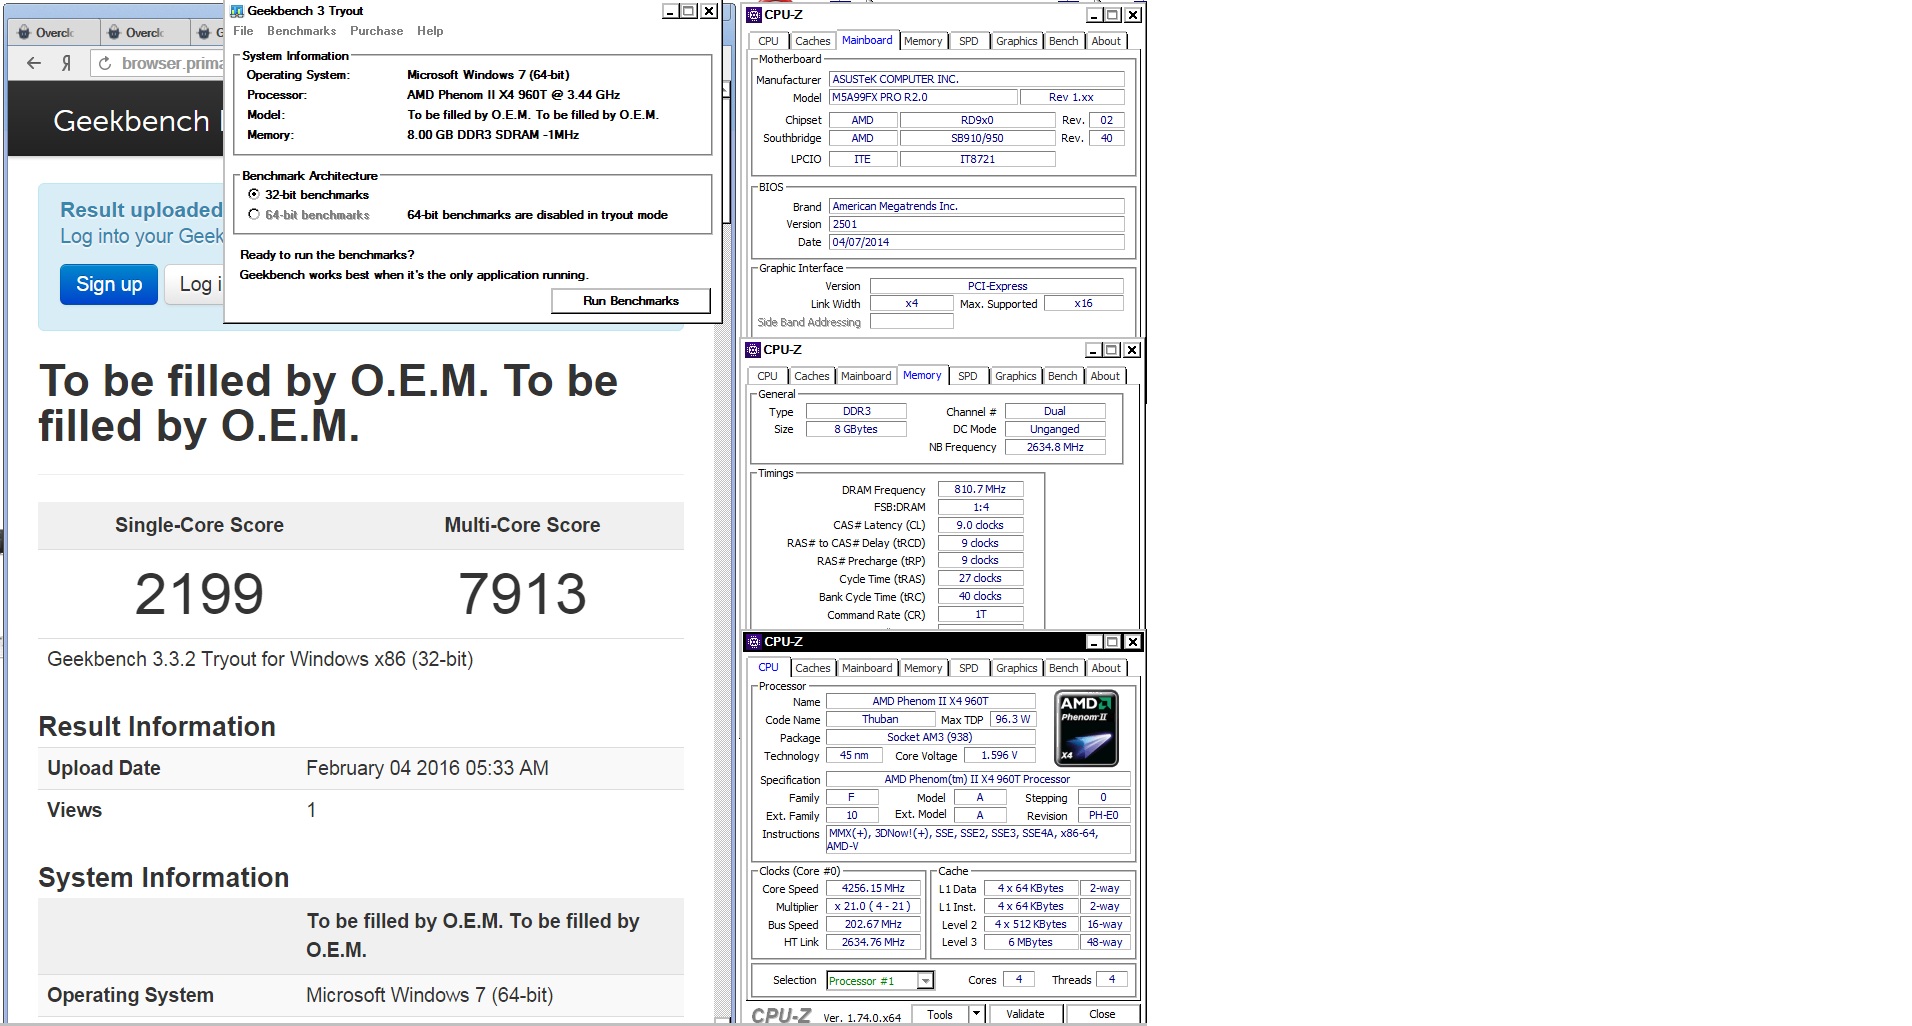Click the Close button at the CPU-Z bottom
Image resolution: width=1912 pixels, height=1026 pixels.
[1102, 1014]
